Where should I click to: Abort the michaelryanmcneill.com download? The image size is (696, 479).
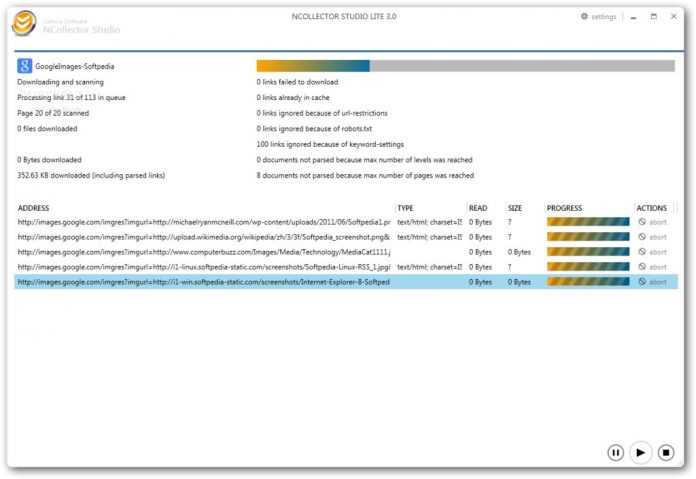tap(652, 222)
